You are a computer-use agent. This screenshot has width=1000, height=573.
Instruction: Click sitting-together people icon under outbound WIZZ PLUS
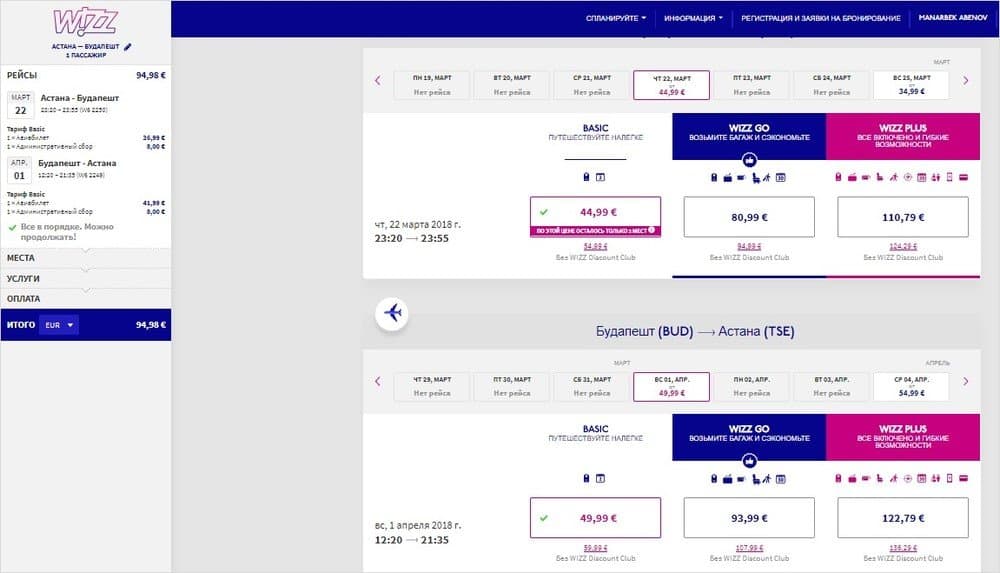[936, 177]
